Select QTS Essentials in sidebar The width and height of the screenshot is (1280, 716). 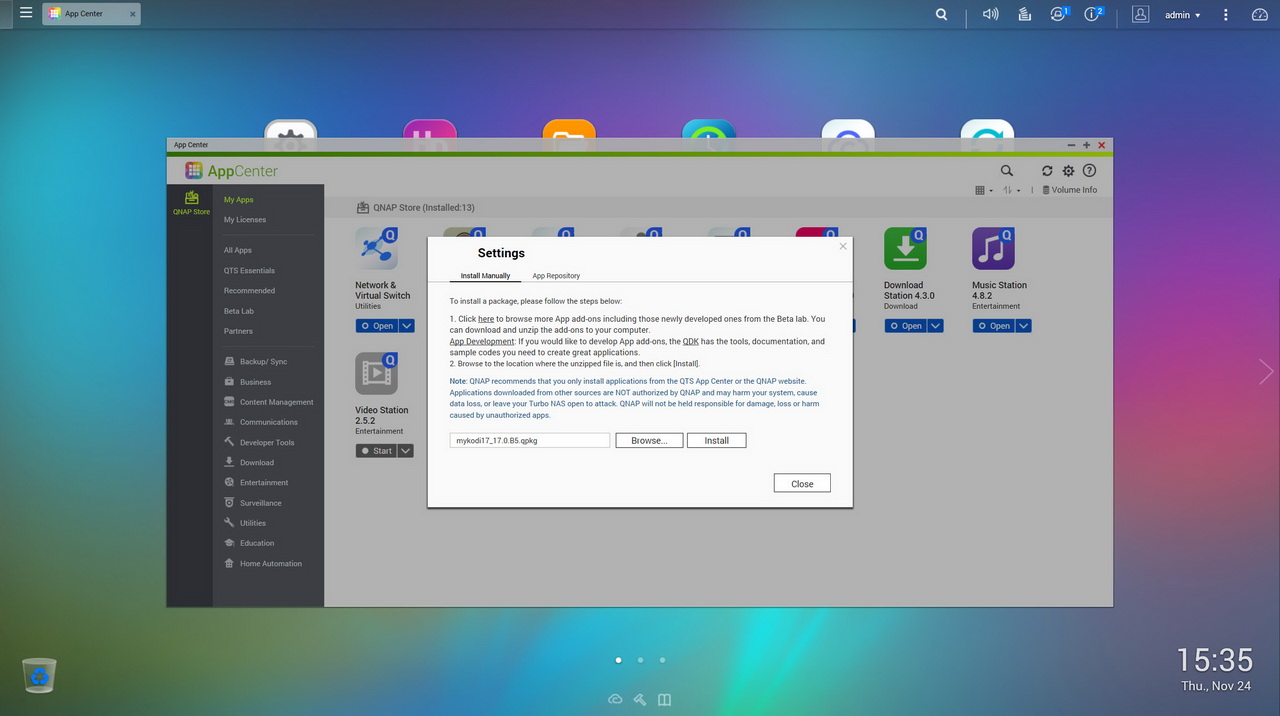[x=249, y=271]
